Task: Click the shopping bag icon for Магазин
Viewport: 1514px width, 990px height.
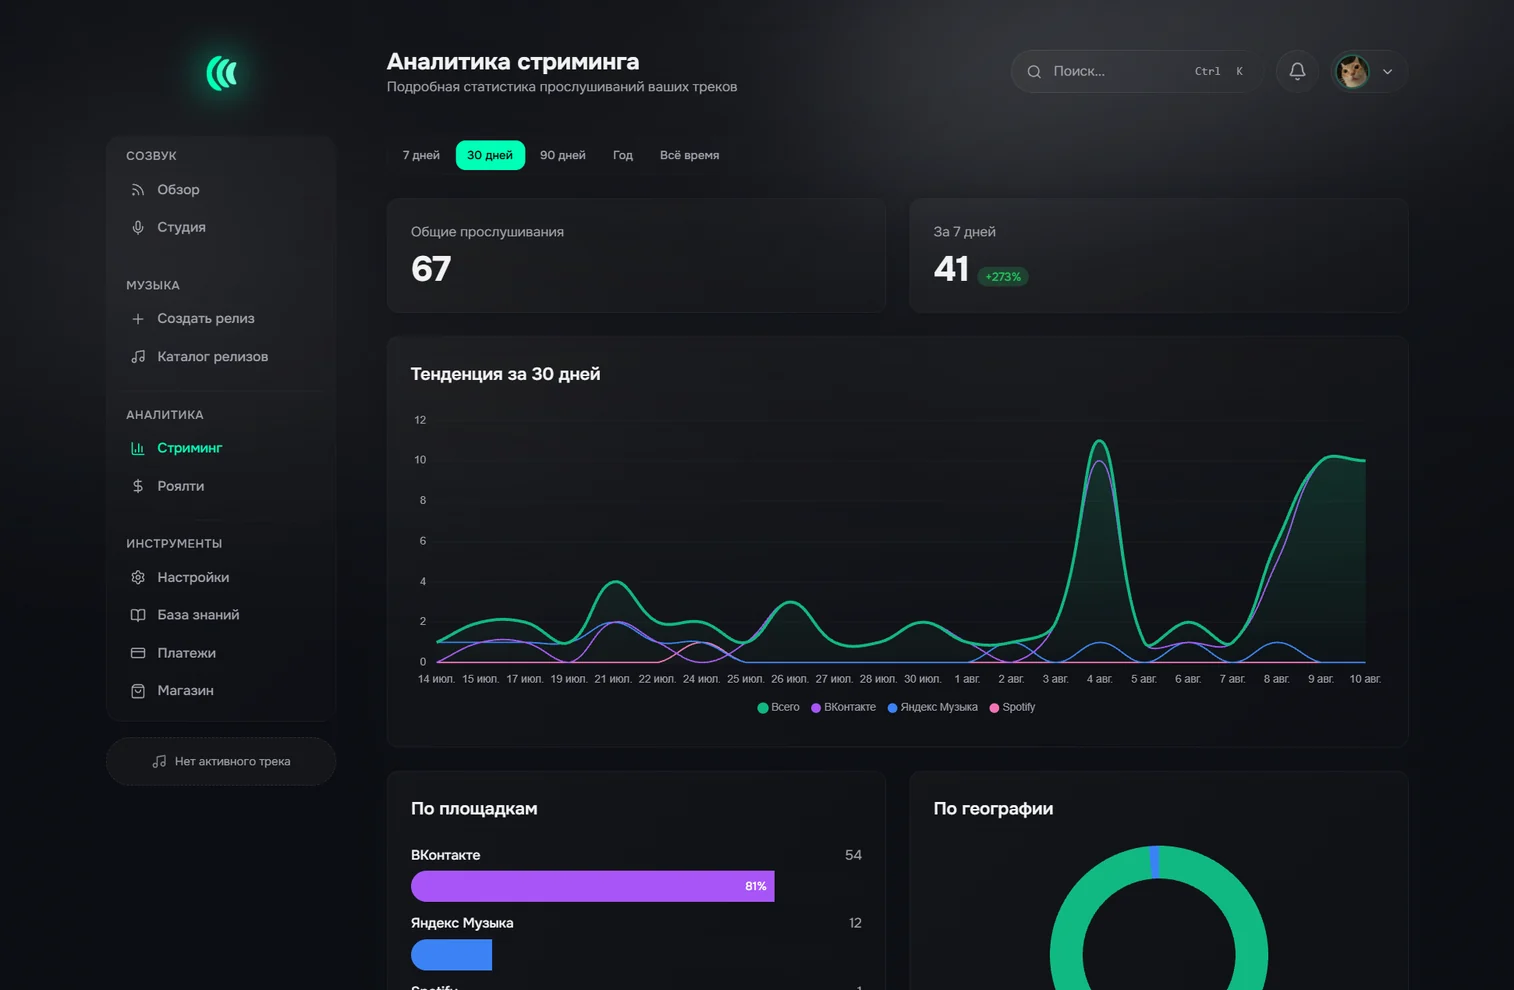Action: (x=138, y=691)
